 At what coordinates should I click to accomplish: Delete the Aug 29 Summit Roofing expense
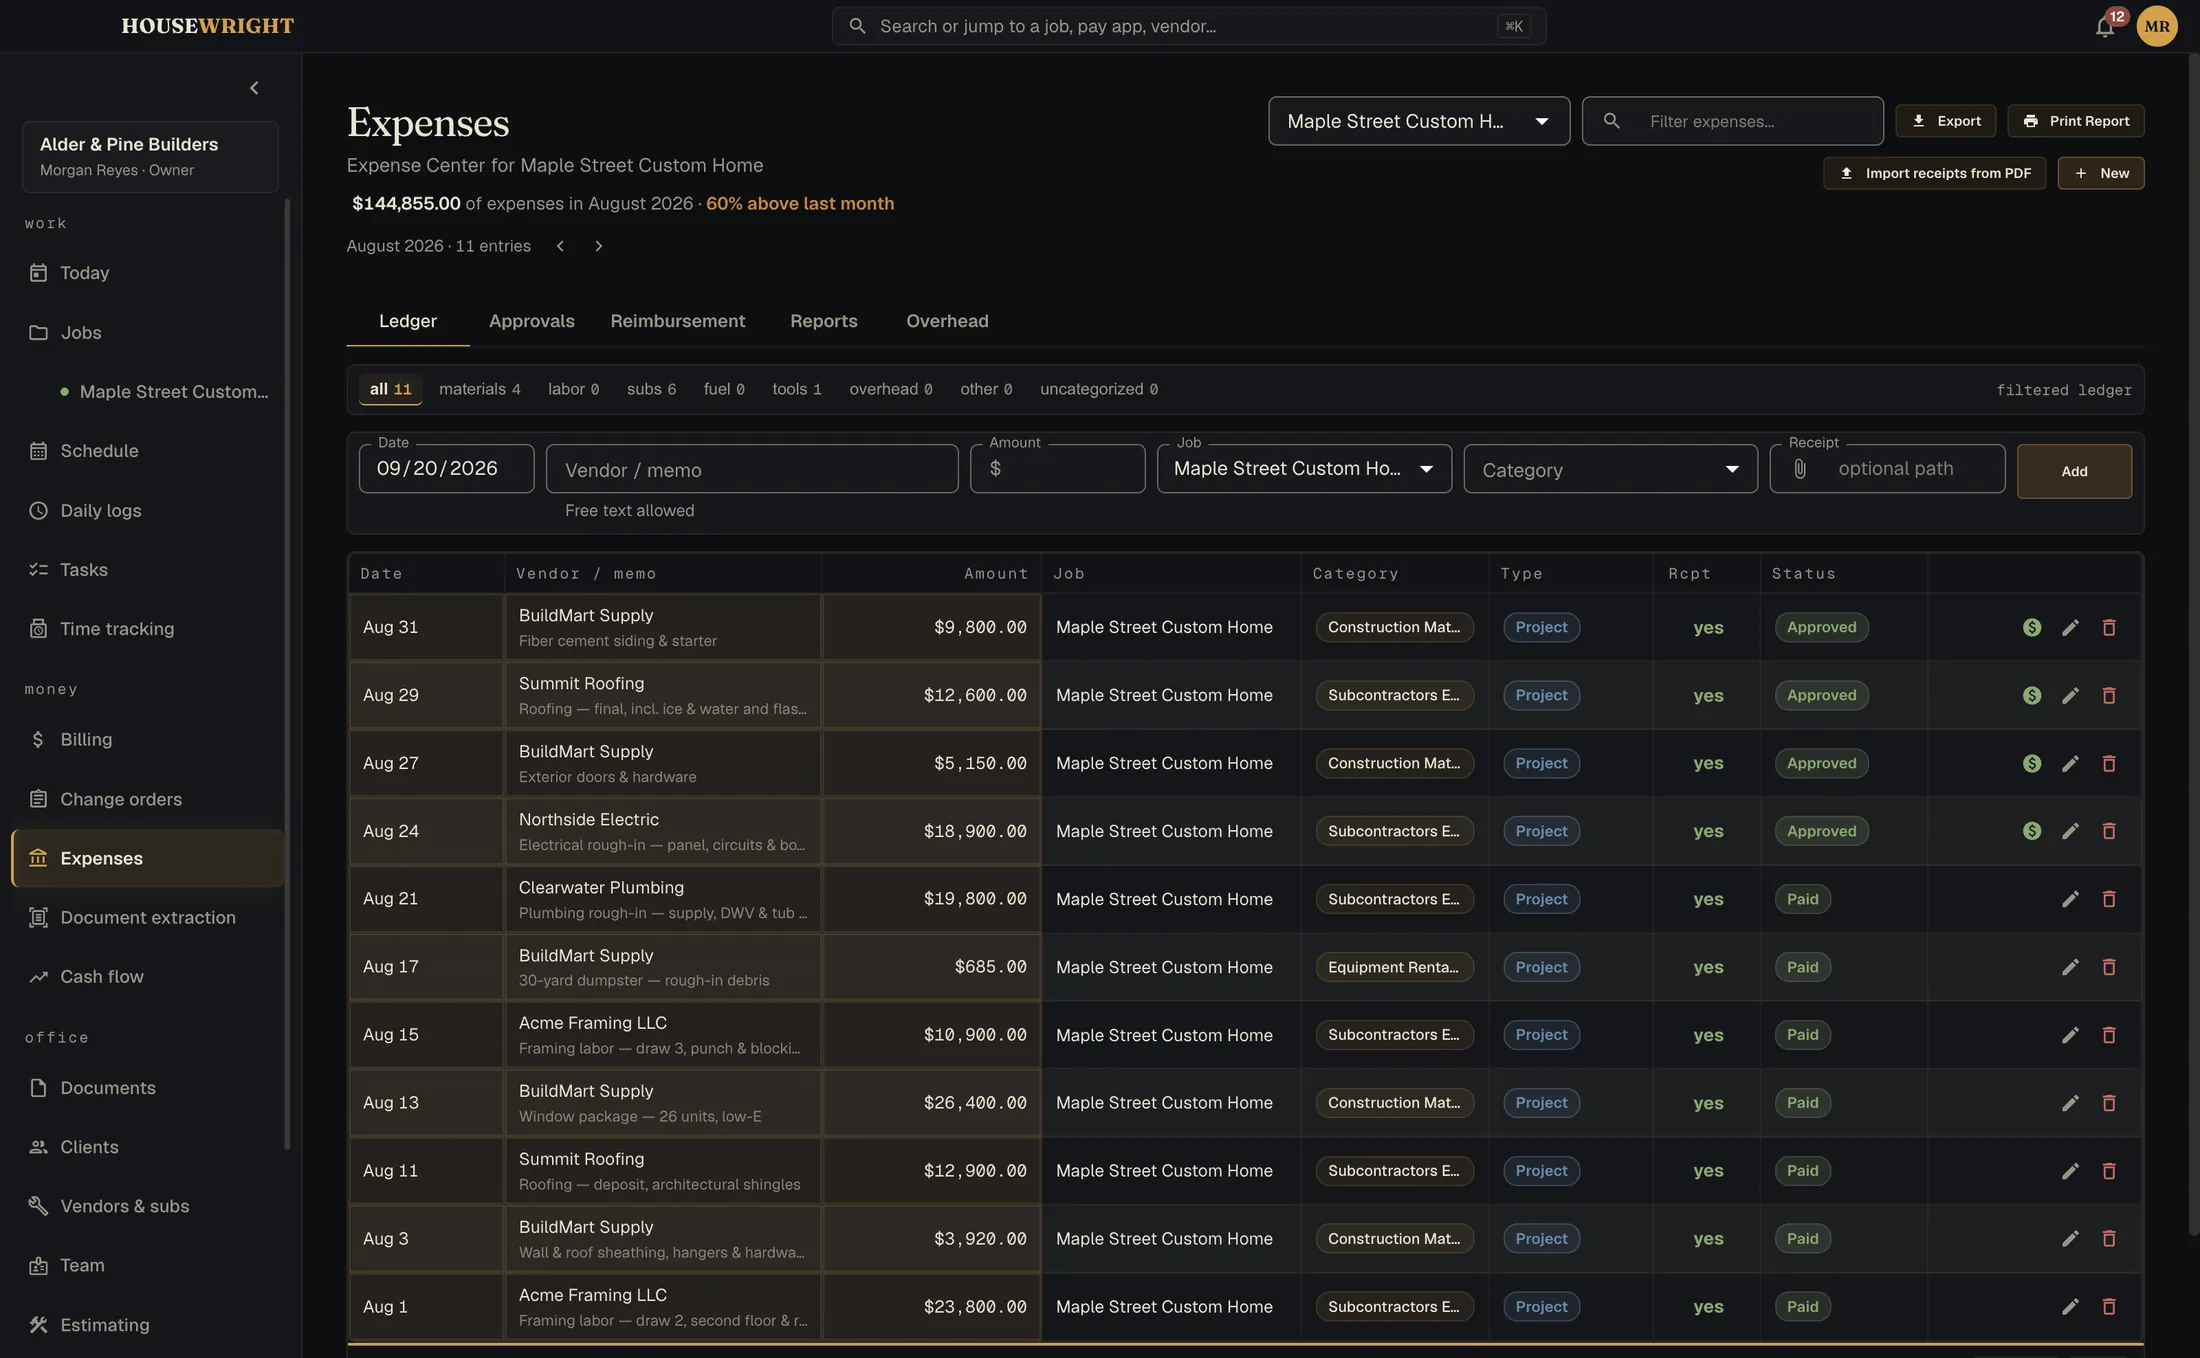click(x=2109, y=695)
